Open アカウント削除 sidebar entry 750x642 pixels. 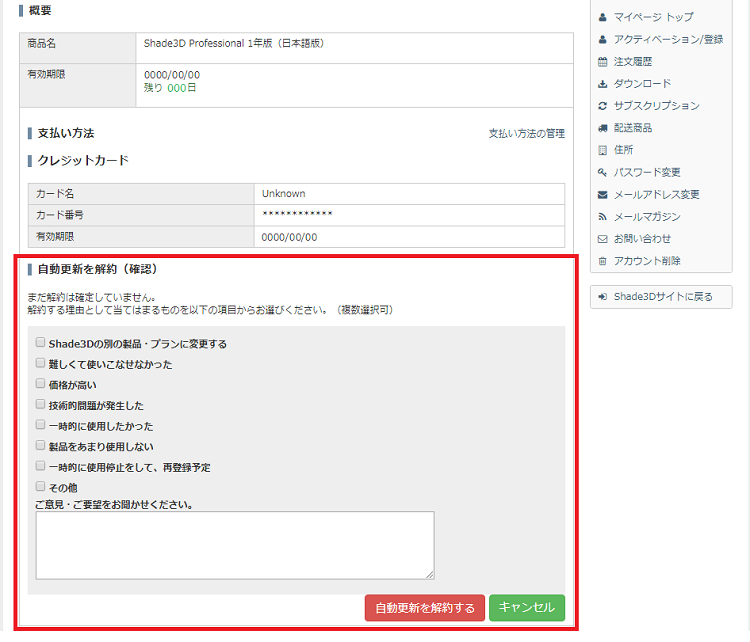click(x=647, y=261)
